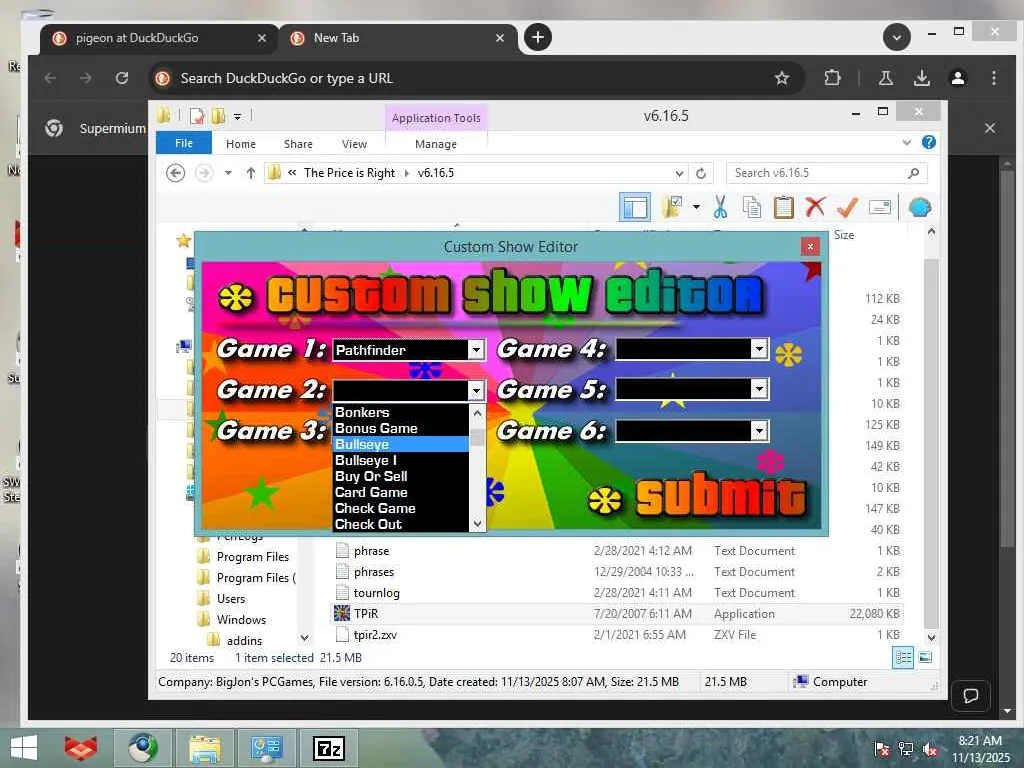Select Bullseye I from the list

click(x=401, y=460)
